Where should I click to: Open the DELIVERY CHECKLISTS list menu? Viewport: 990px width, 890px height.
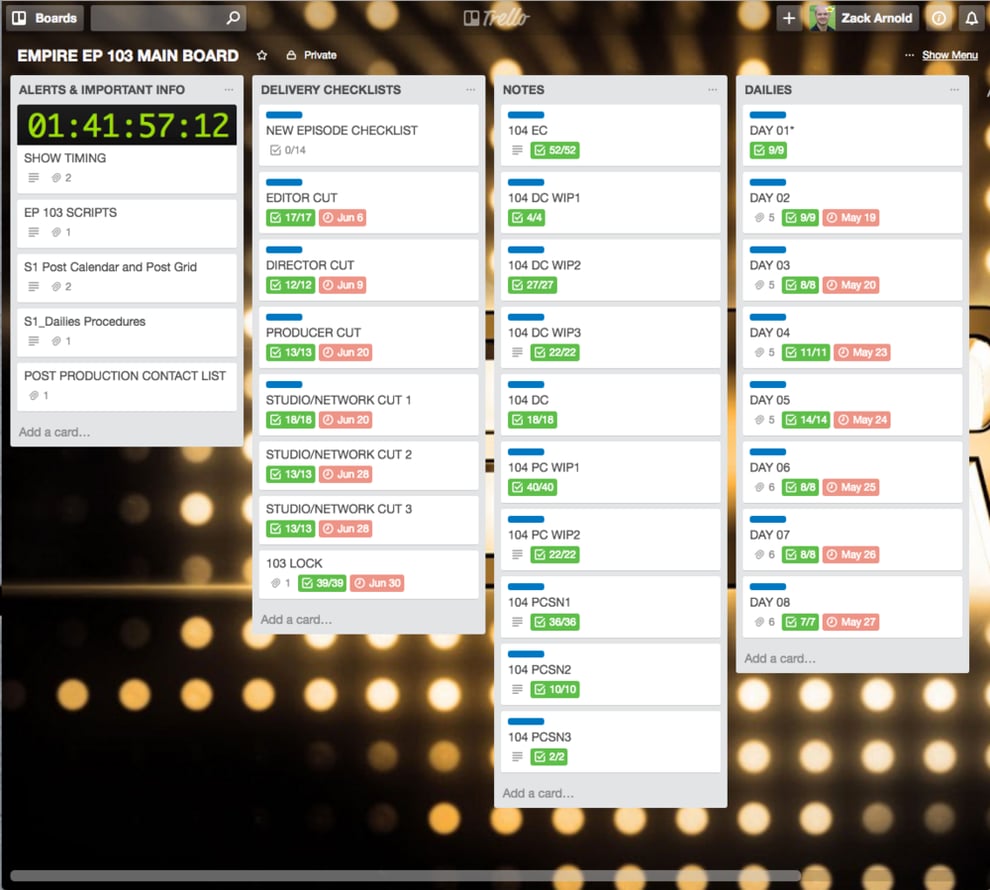(x=470, y=90)
